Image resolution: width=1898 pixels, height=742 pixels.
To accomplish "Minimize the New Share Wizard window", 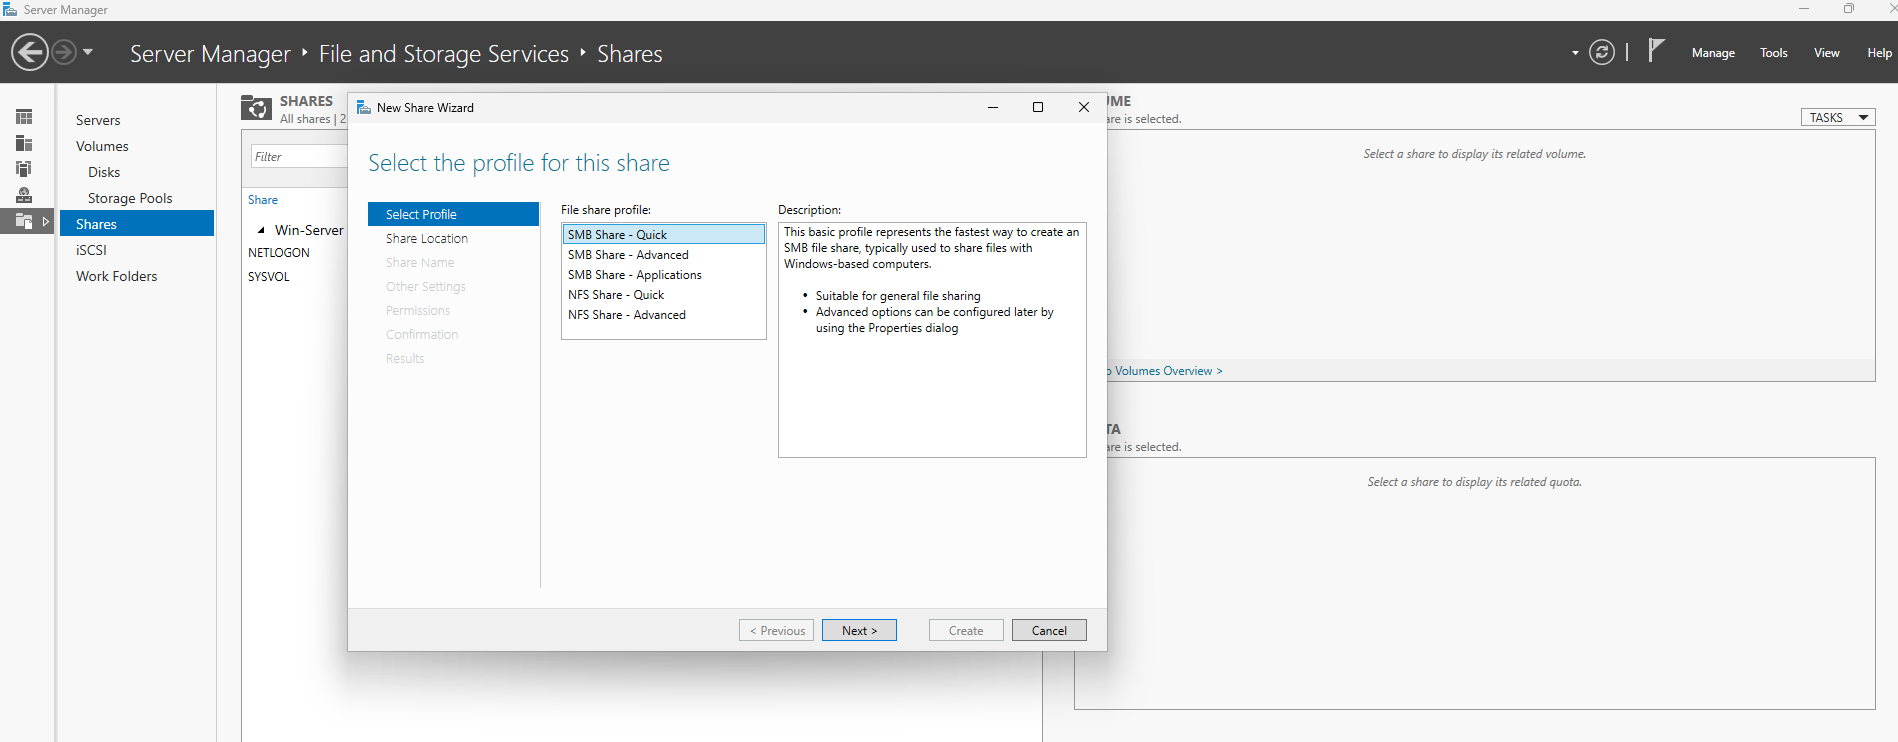I will (x=993, y=107).
